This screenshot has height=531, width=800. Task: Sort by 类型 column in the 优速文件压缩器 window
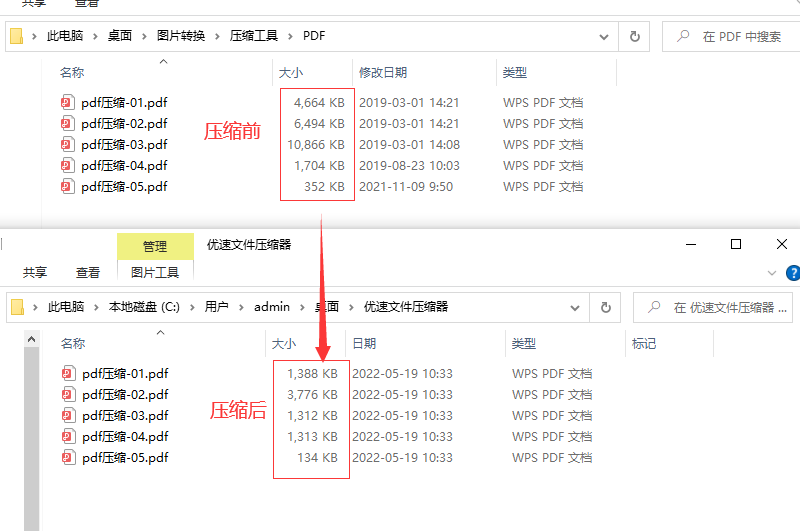(523, 343)
